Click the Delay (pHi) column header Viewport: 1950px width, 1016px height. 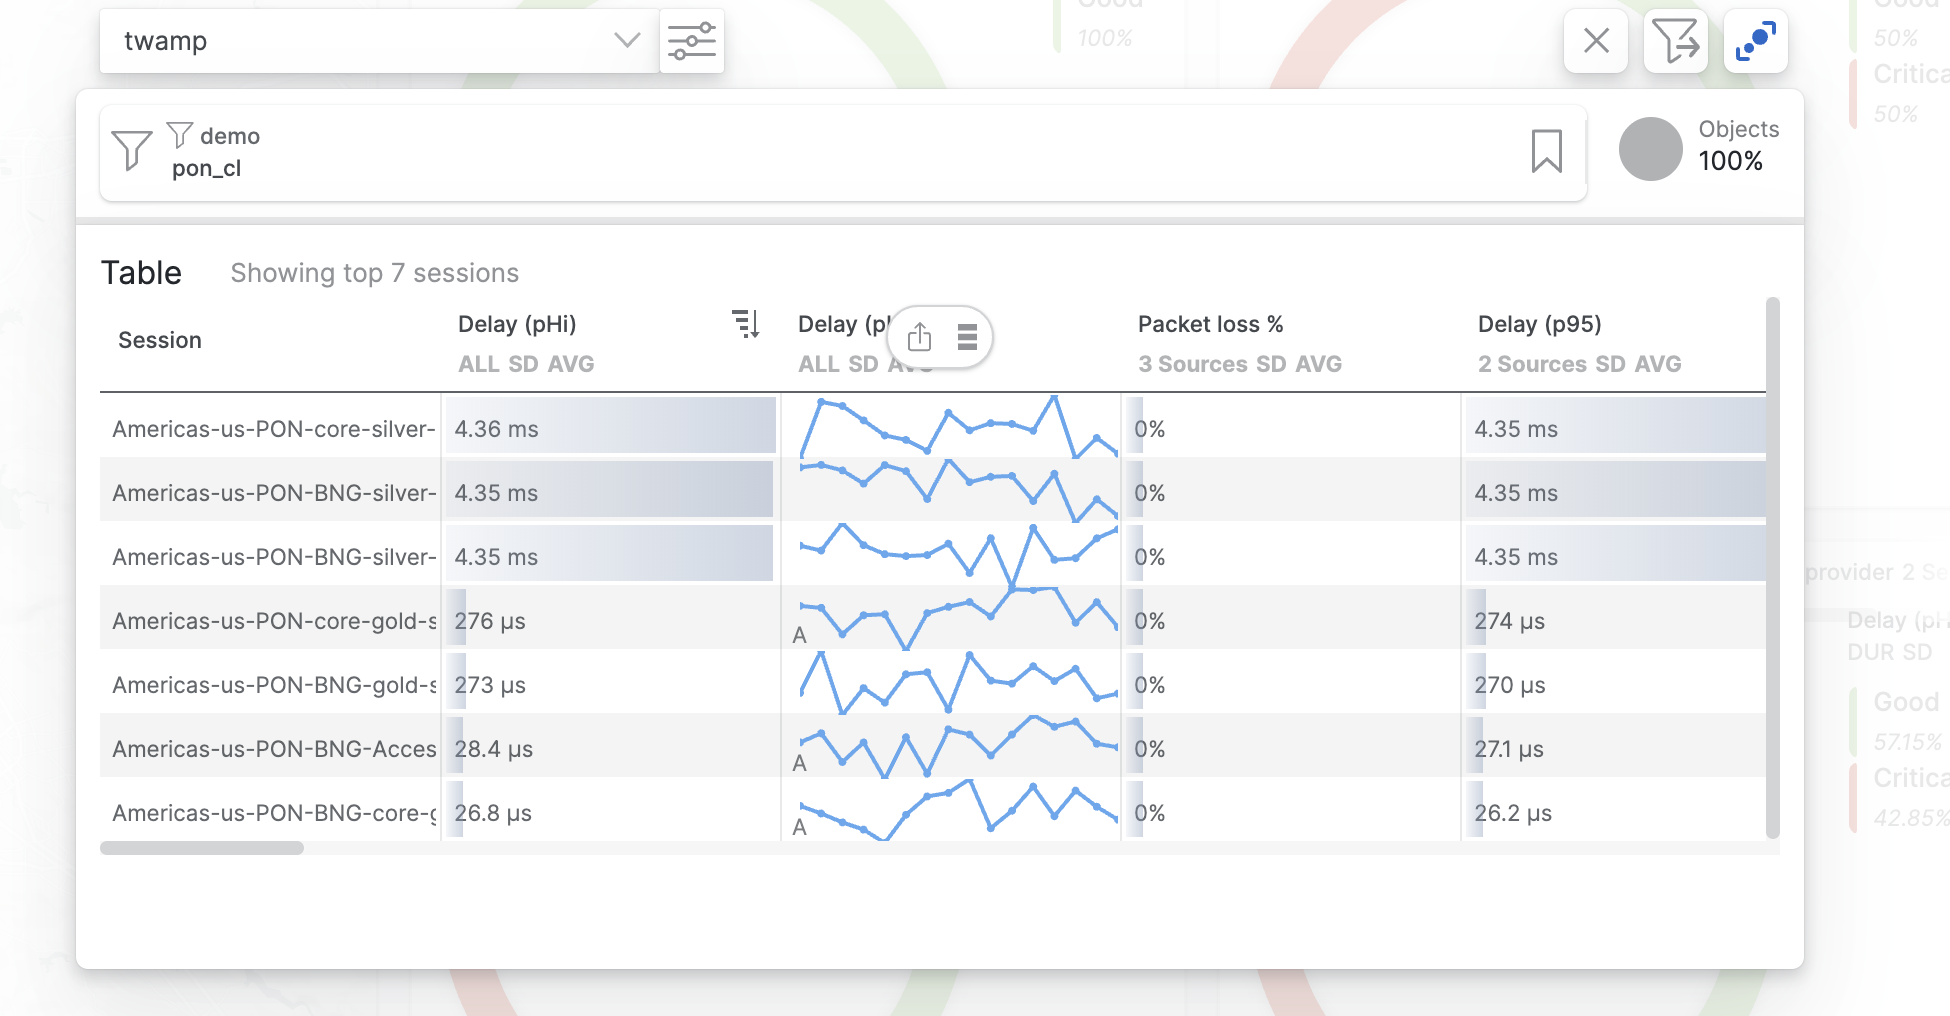[x=517, y=324]
